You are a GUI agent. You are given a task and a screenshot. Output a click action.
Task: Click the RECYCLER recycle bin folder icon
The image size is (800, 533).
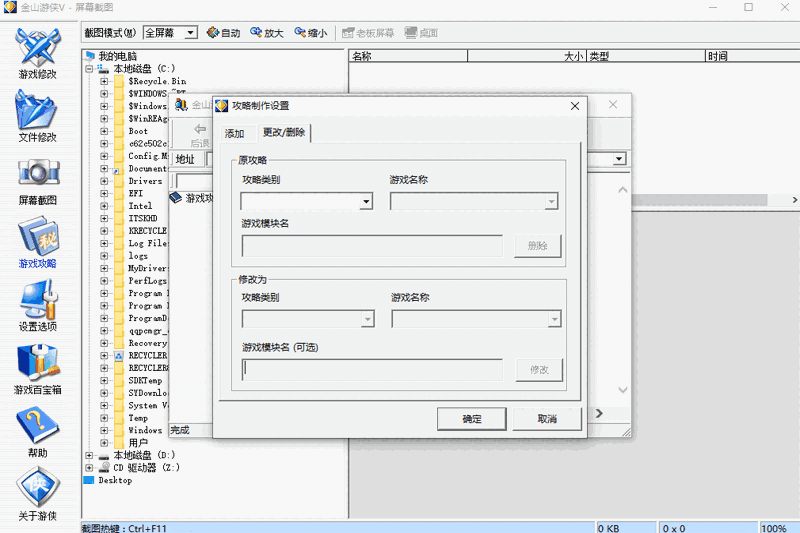click(119, 356)
